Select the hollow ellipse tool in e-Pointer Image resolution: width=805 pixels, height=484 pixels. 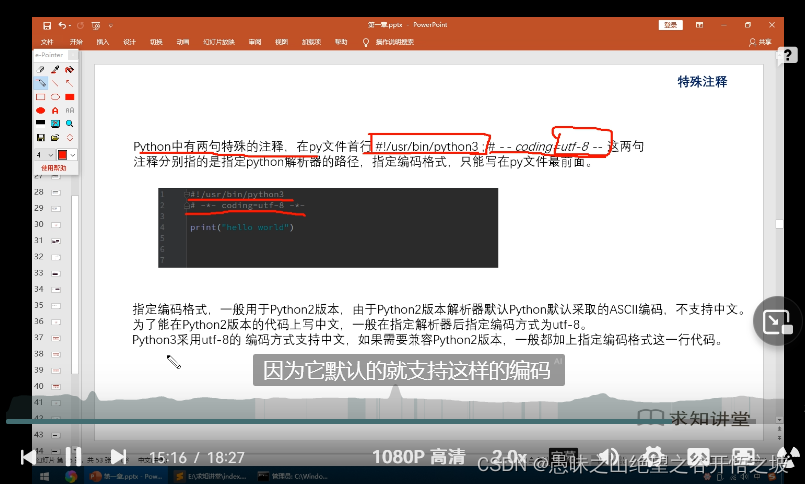[55, 96]
